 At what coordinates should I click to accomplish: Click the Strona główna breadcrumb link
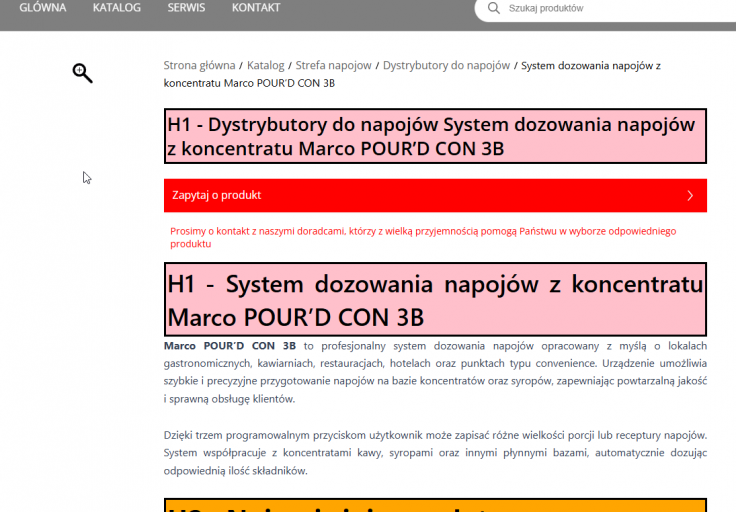click(x=199, y=65)
